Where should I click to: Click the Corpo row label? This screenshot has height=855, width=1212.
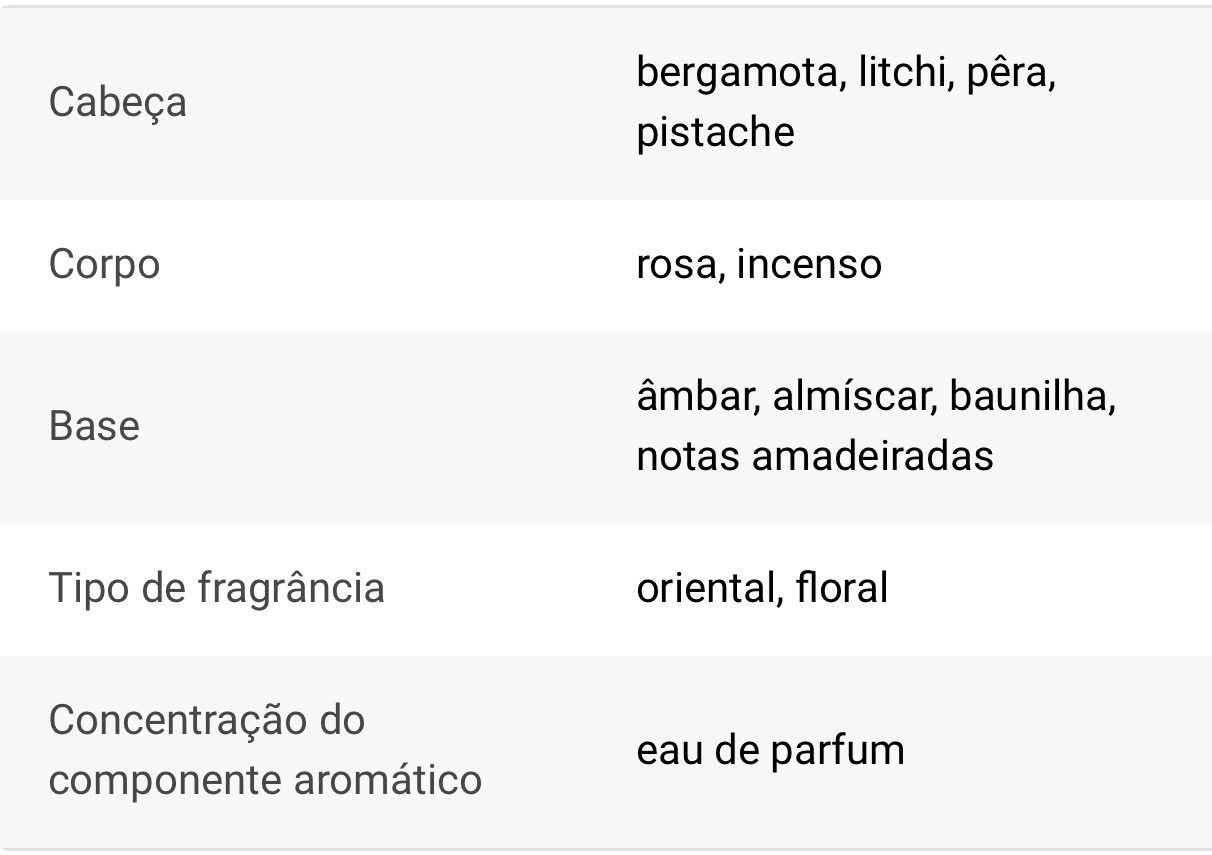pyautogui.click(x=104, y=265)
